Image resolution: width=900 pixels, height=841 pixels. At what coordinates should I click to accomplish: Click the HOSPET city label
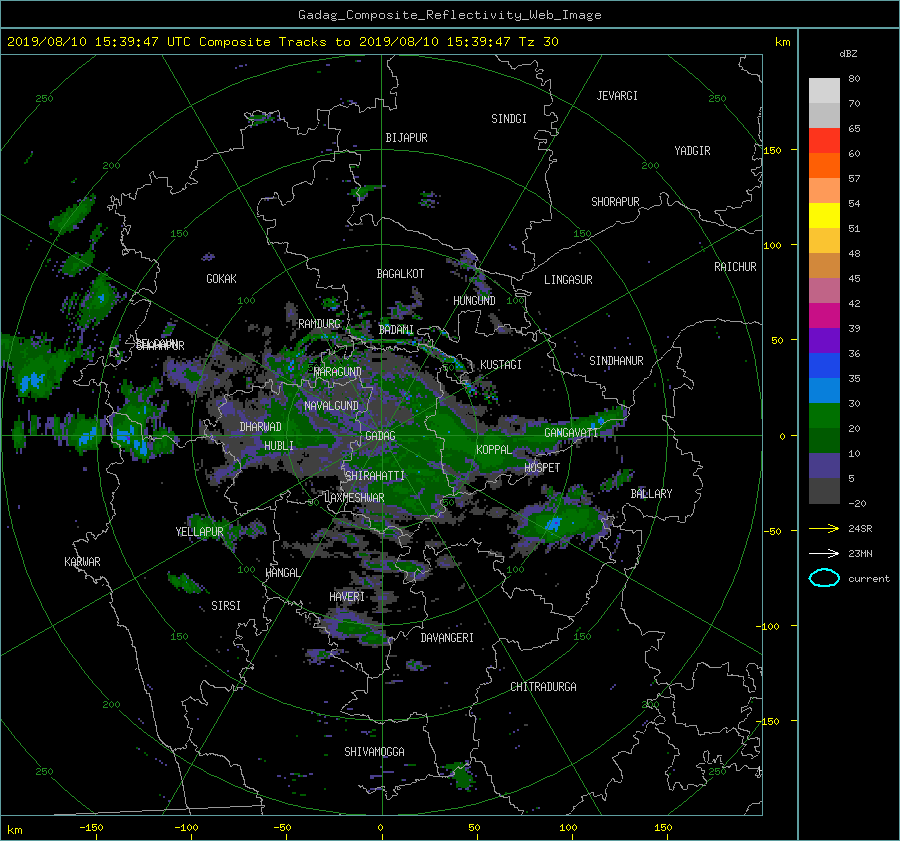click(542, 468)
